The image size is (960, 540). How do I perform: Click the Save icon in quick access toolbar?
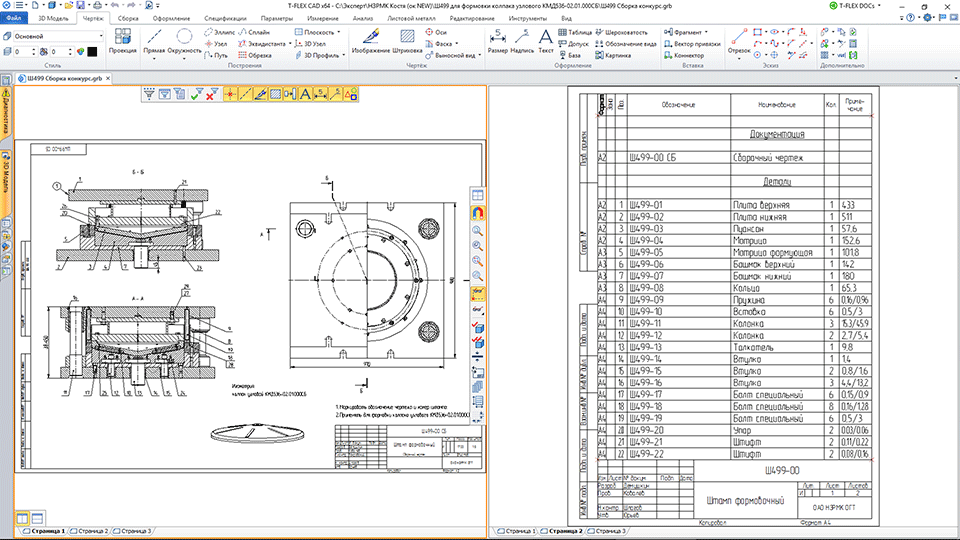80,5
